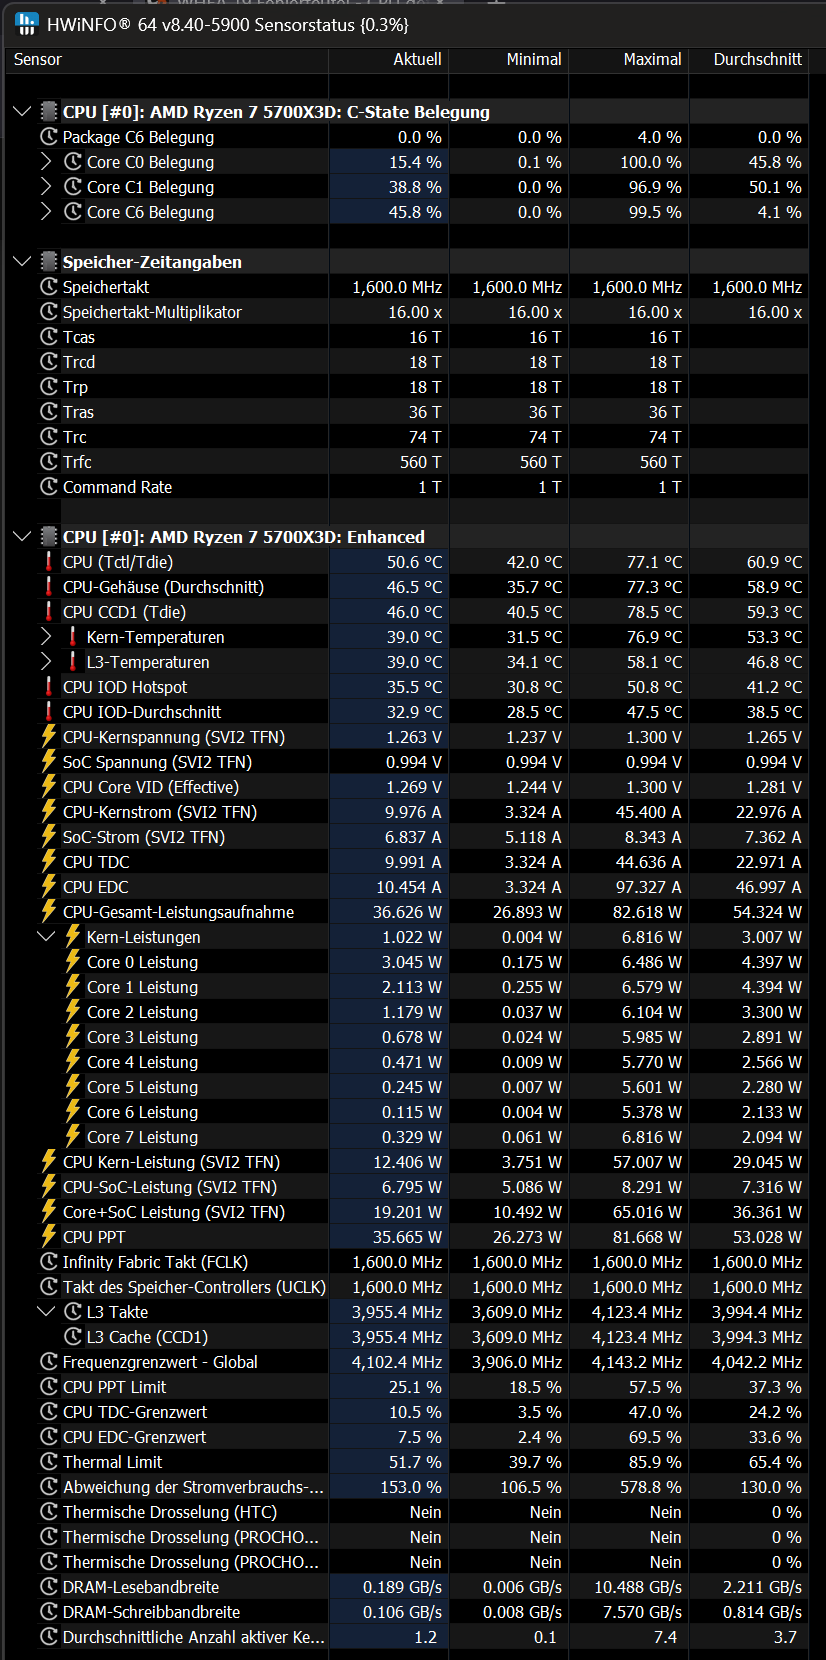Click the lightning icon of CPU-Kernspannung
Screen dimensions: 826x1660
coord(49,736)
